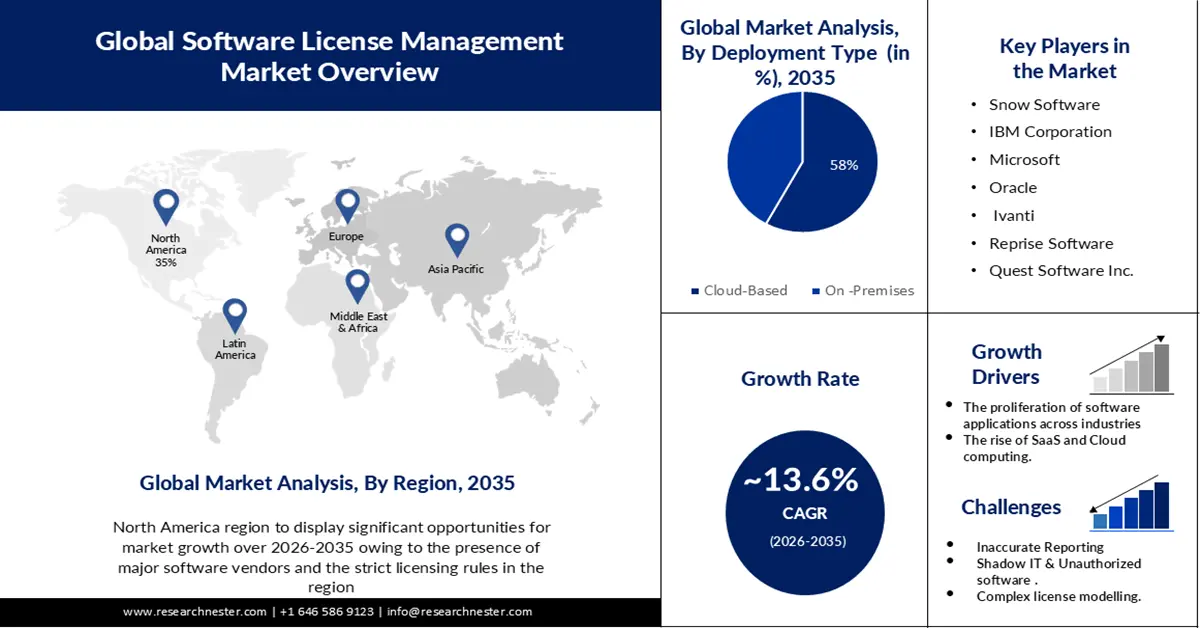The image size is (1200, 628).
Task: Click the Complex license modelling bullet
Action: coord(1059,596)
